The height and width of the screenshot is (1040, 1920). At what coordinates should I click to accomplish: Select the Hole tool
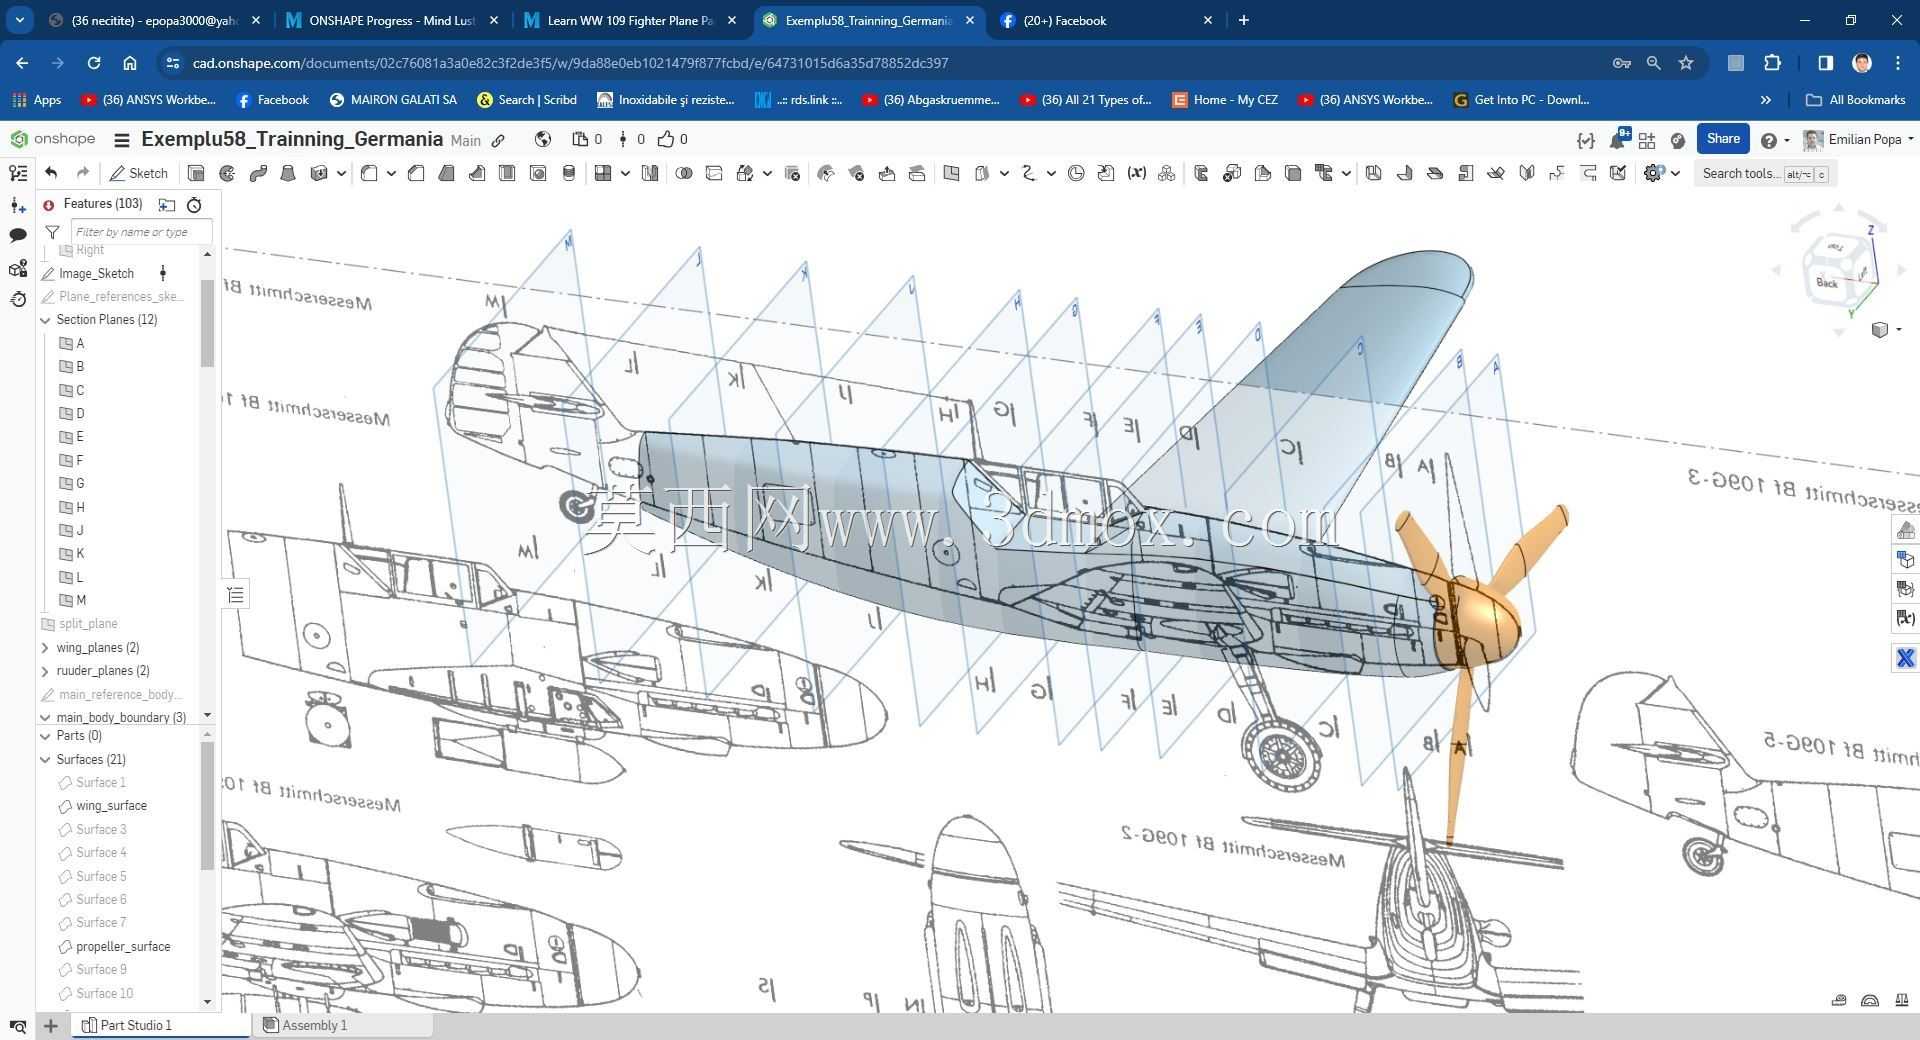(538, 173)
